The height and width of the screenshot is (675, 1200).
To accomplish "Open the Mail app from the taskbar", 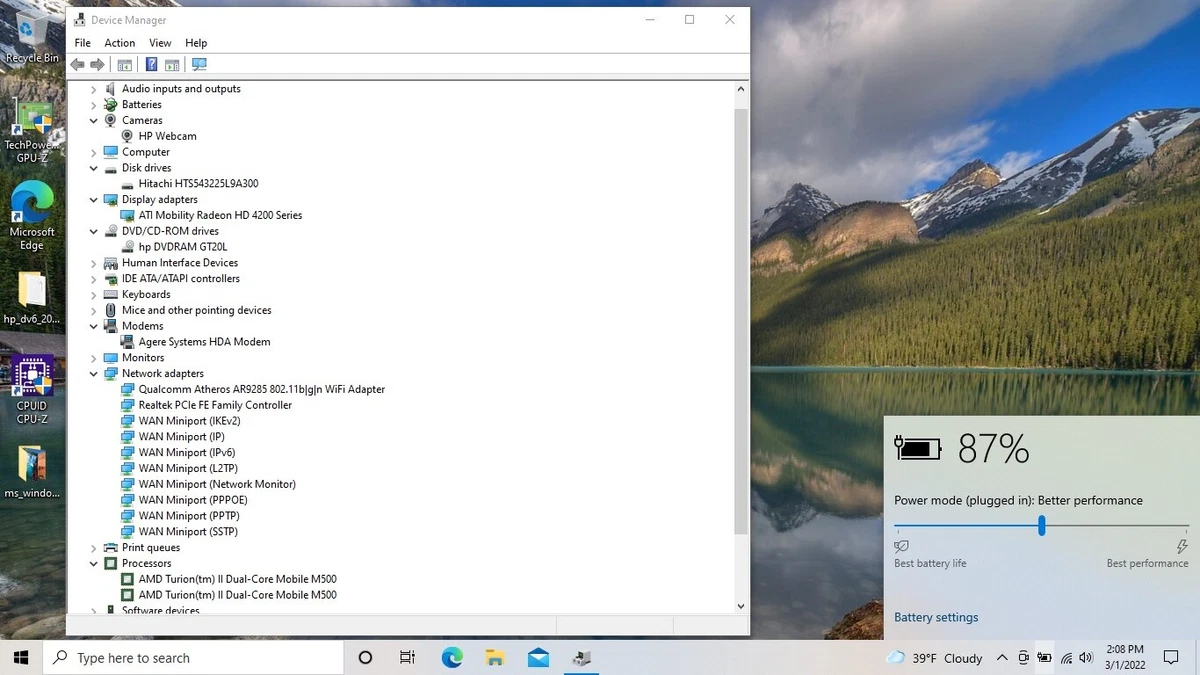I will pyautogui.click(x=538, y=658).
